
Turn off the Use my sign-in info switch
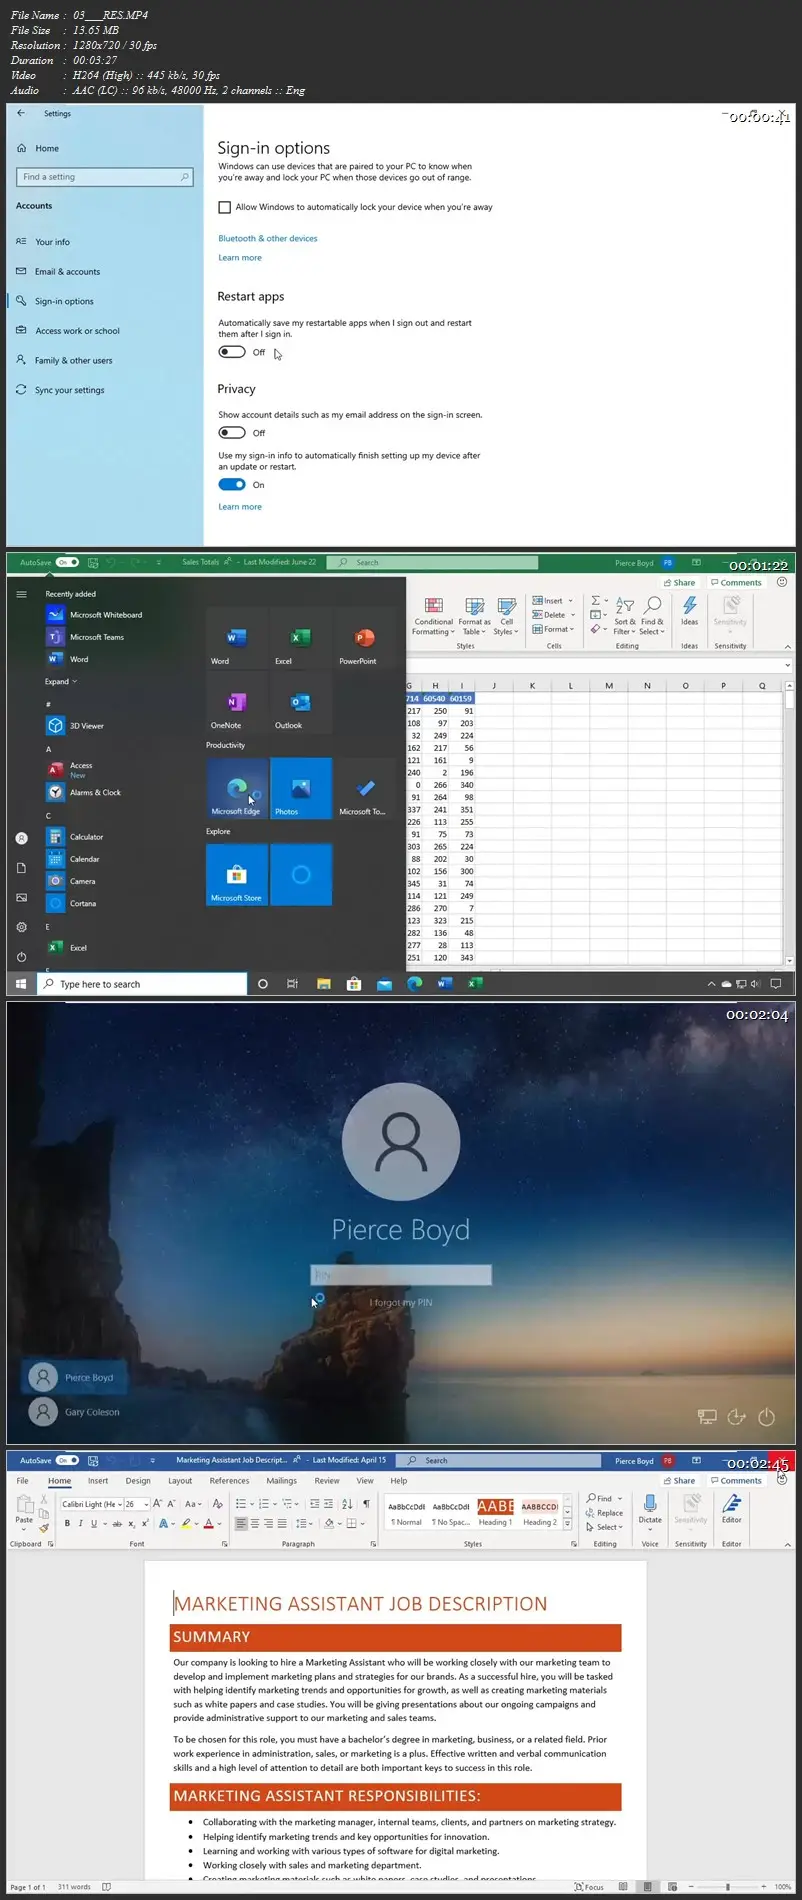[x=232, y=485]
